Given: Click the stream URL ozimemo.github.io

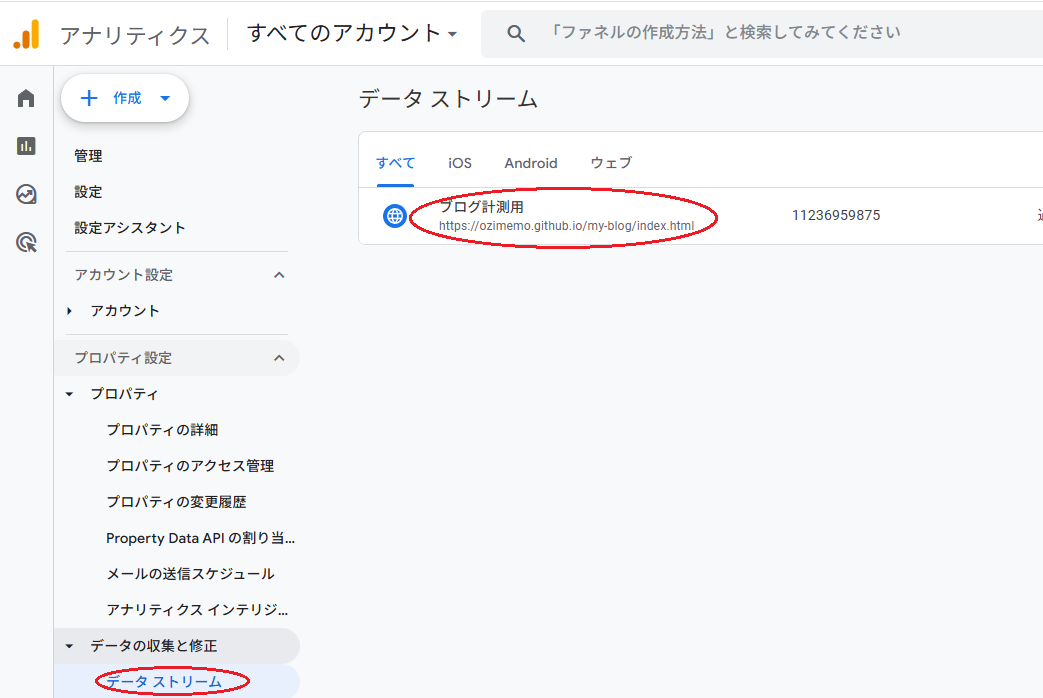Looking at the screenshot, I should pyautogui.click(x=566, y=226).
